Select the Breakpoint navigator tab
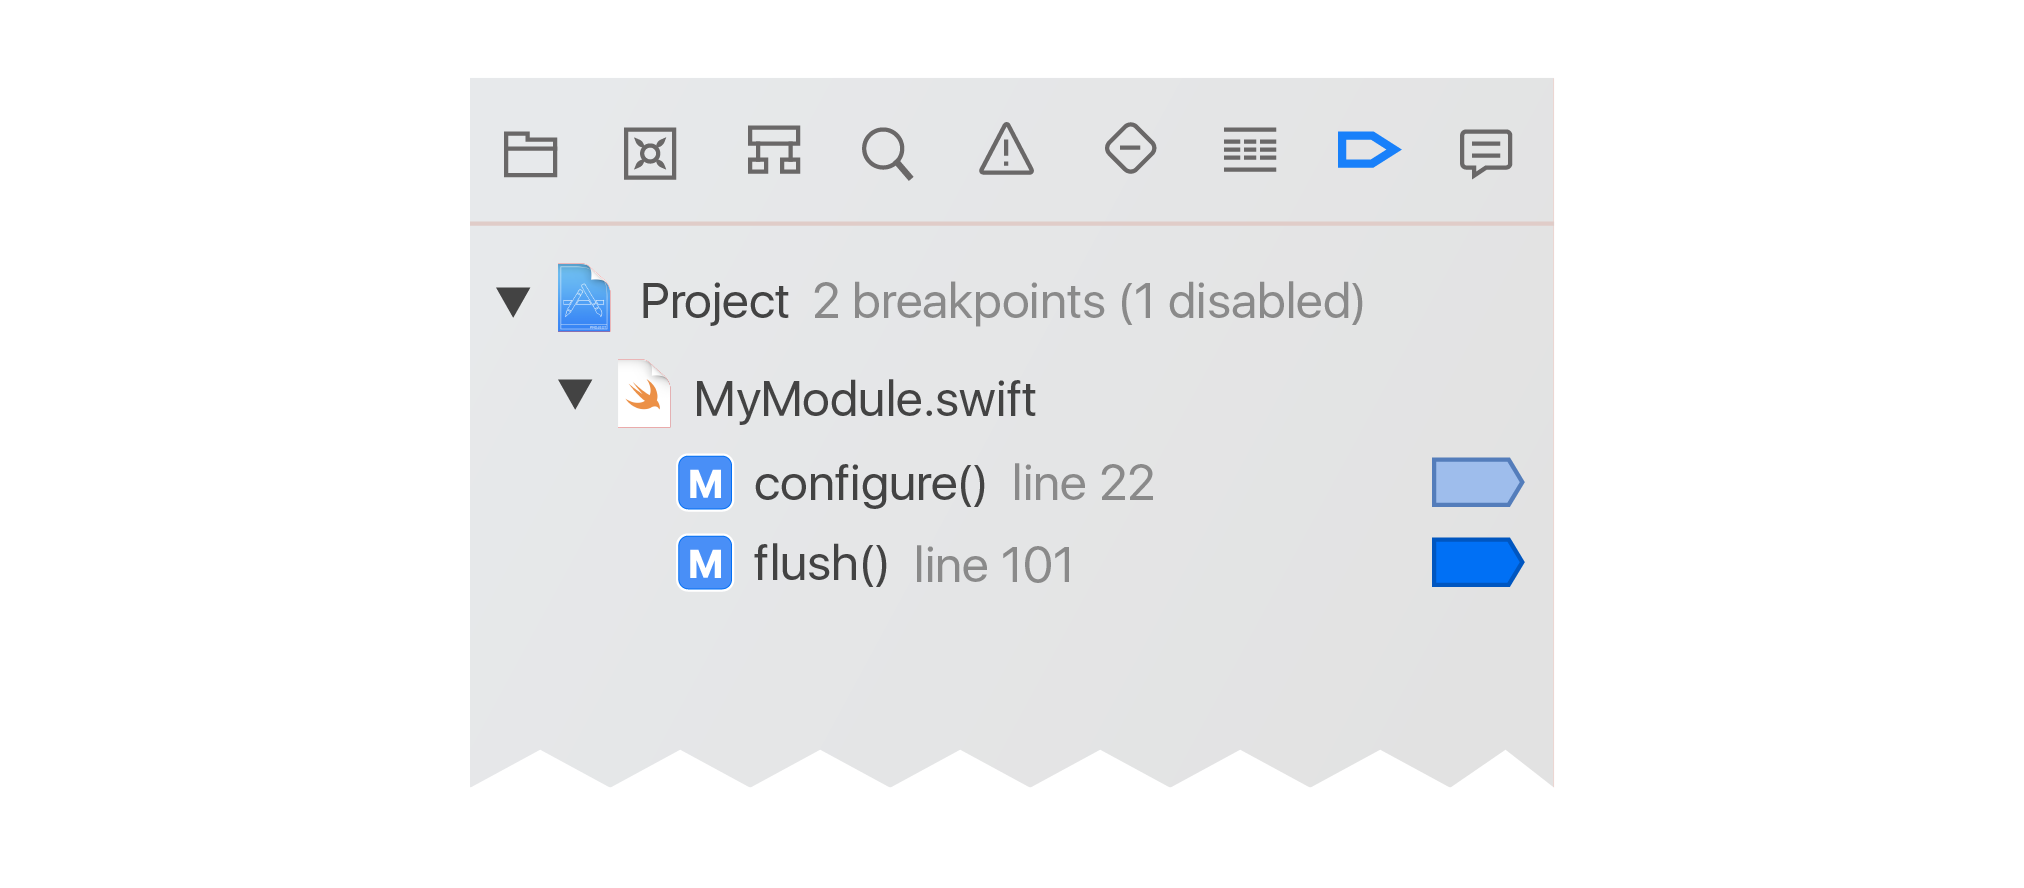 (1368, 150)
